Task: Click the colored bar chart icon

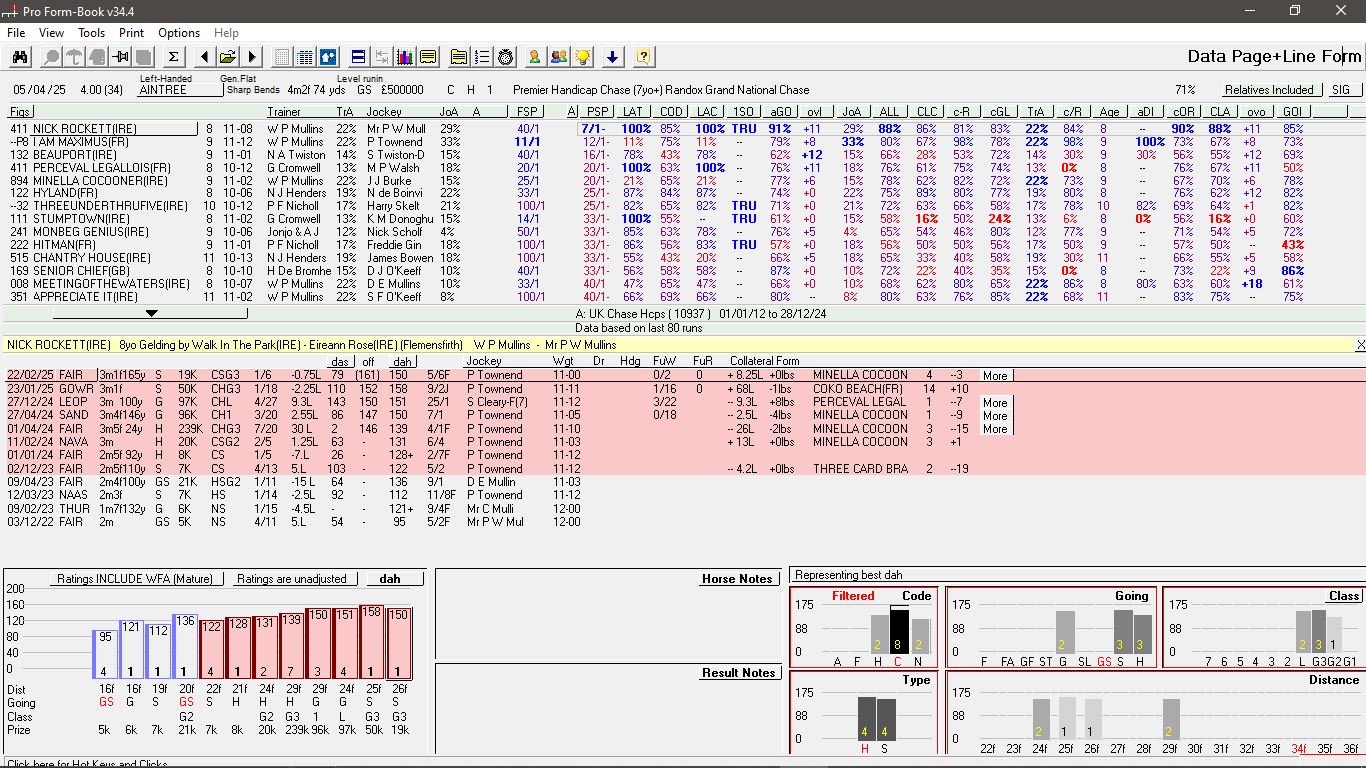Action: [x=405, y=57]
